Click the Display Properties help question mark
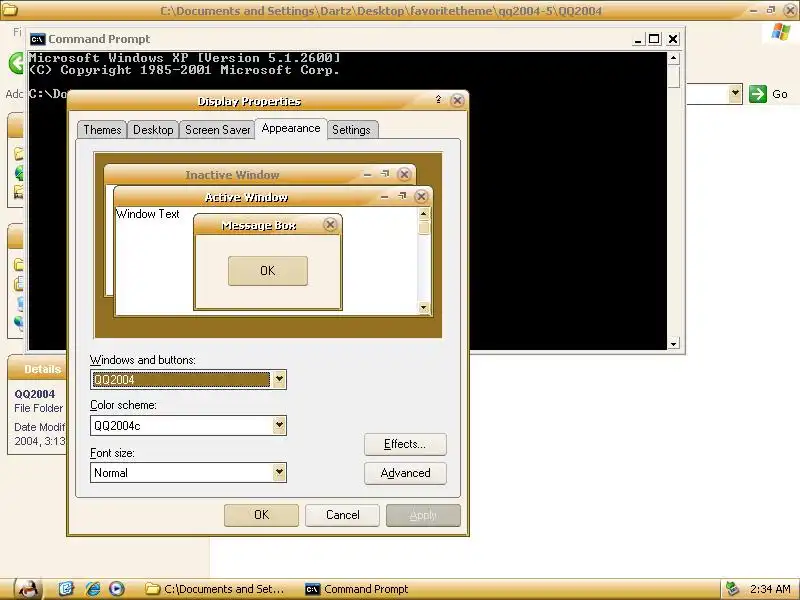The height and width of the screenshot is (600, 800). pos(438,100)
